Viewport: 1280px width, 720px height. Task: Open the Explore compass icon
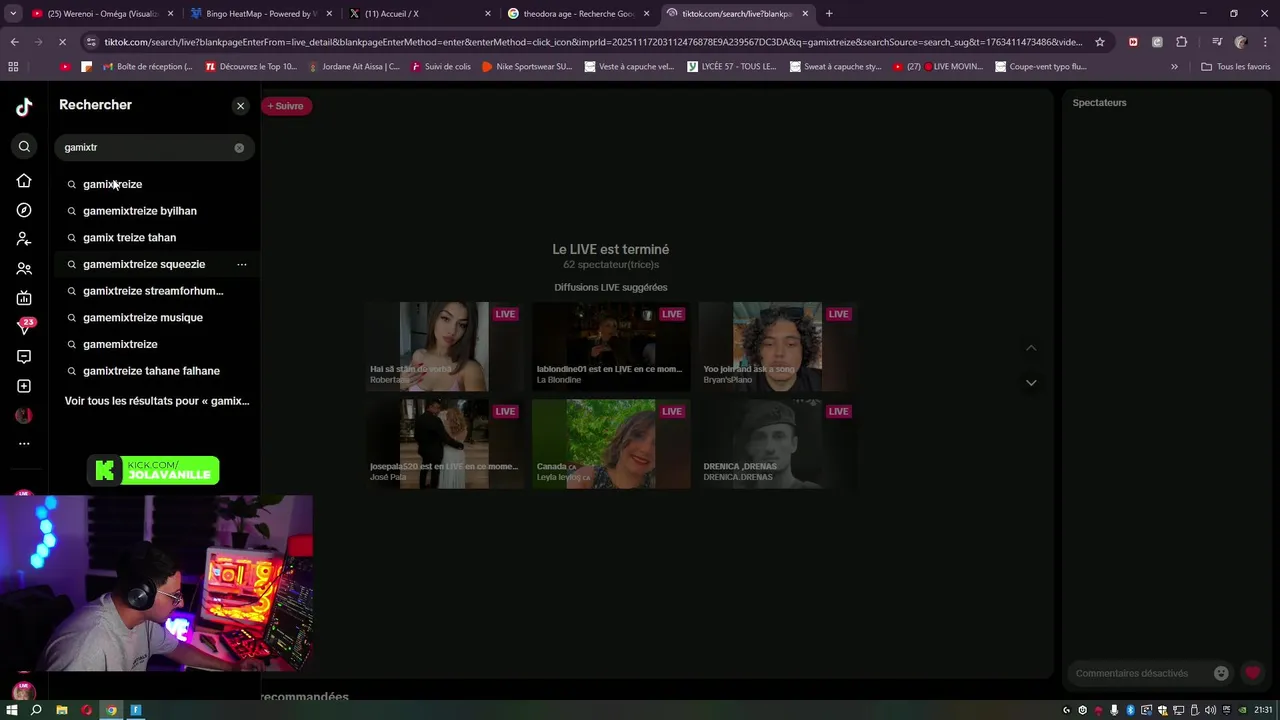click(24, 210)
